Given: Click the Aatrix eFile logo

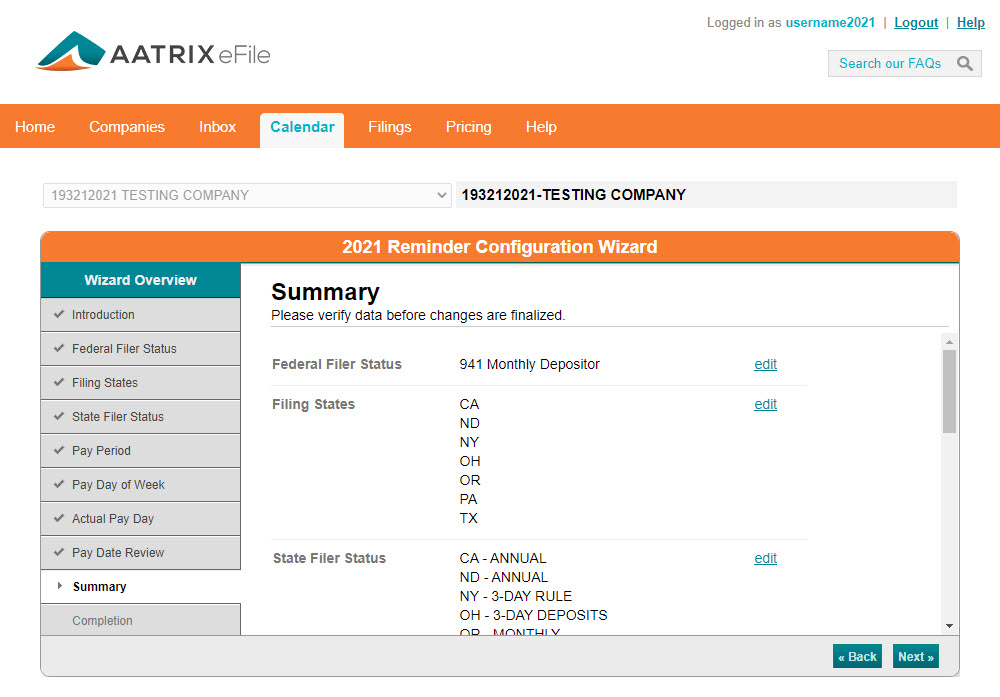Looking at the screenshot, I should tap(153, 53).
